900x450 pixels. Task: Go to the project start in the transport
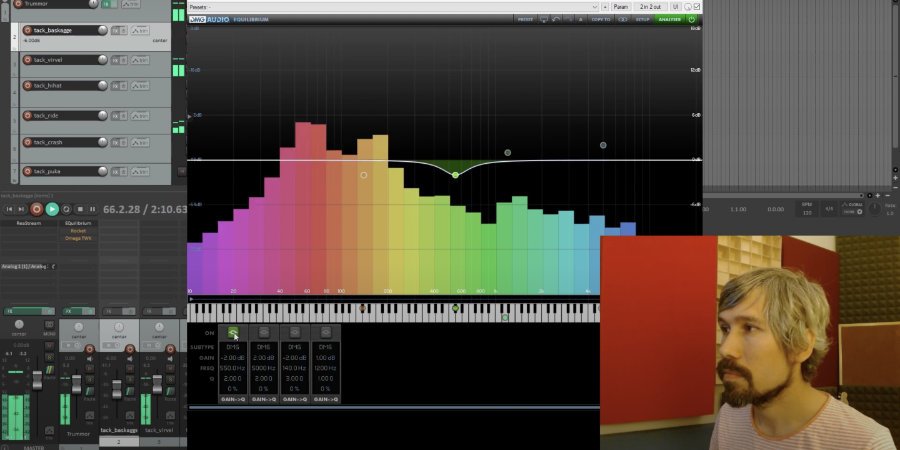[x=9, y=210]
